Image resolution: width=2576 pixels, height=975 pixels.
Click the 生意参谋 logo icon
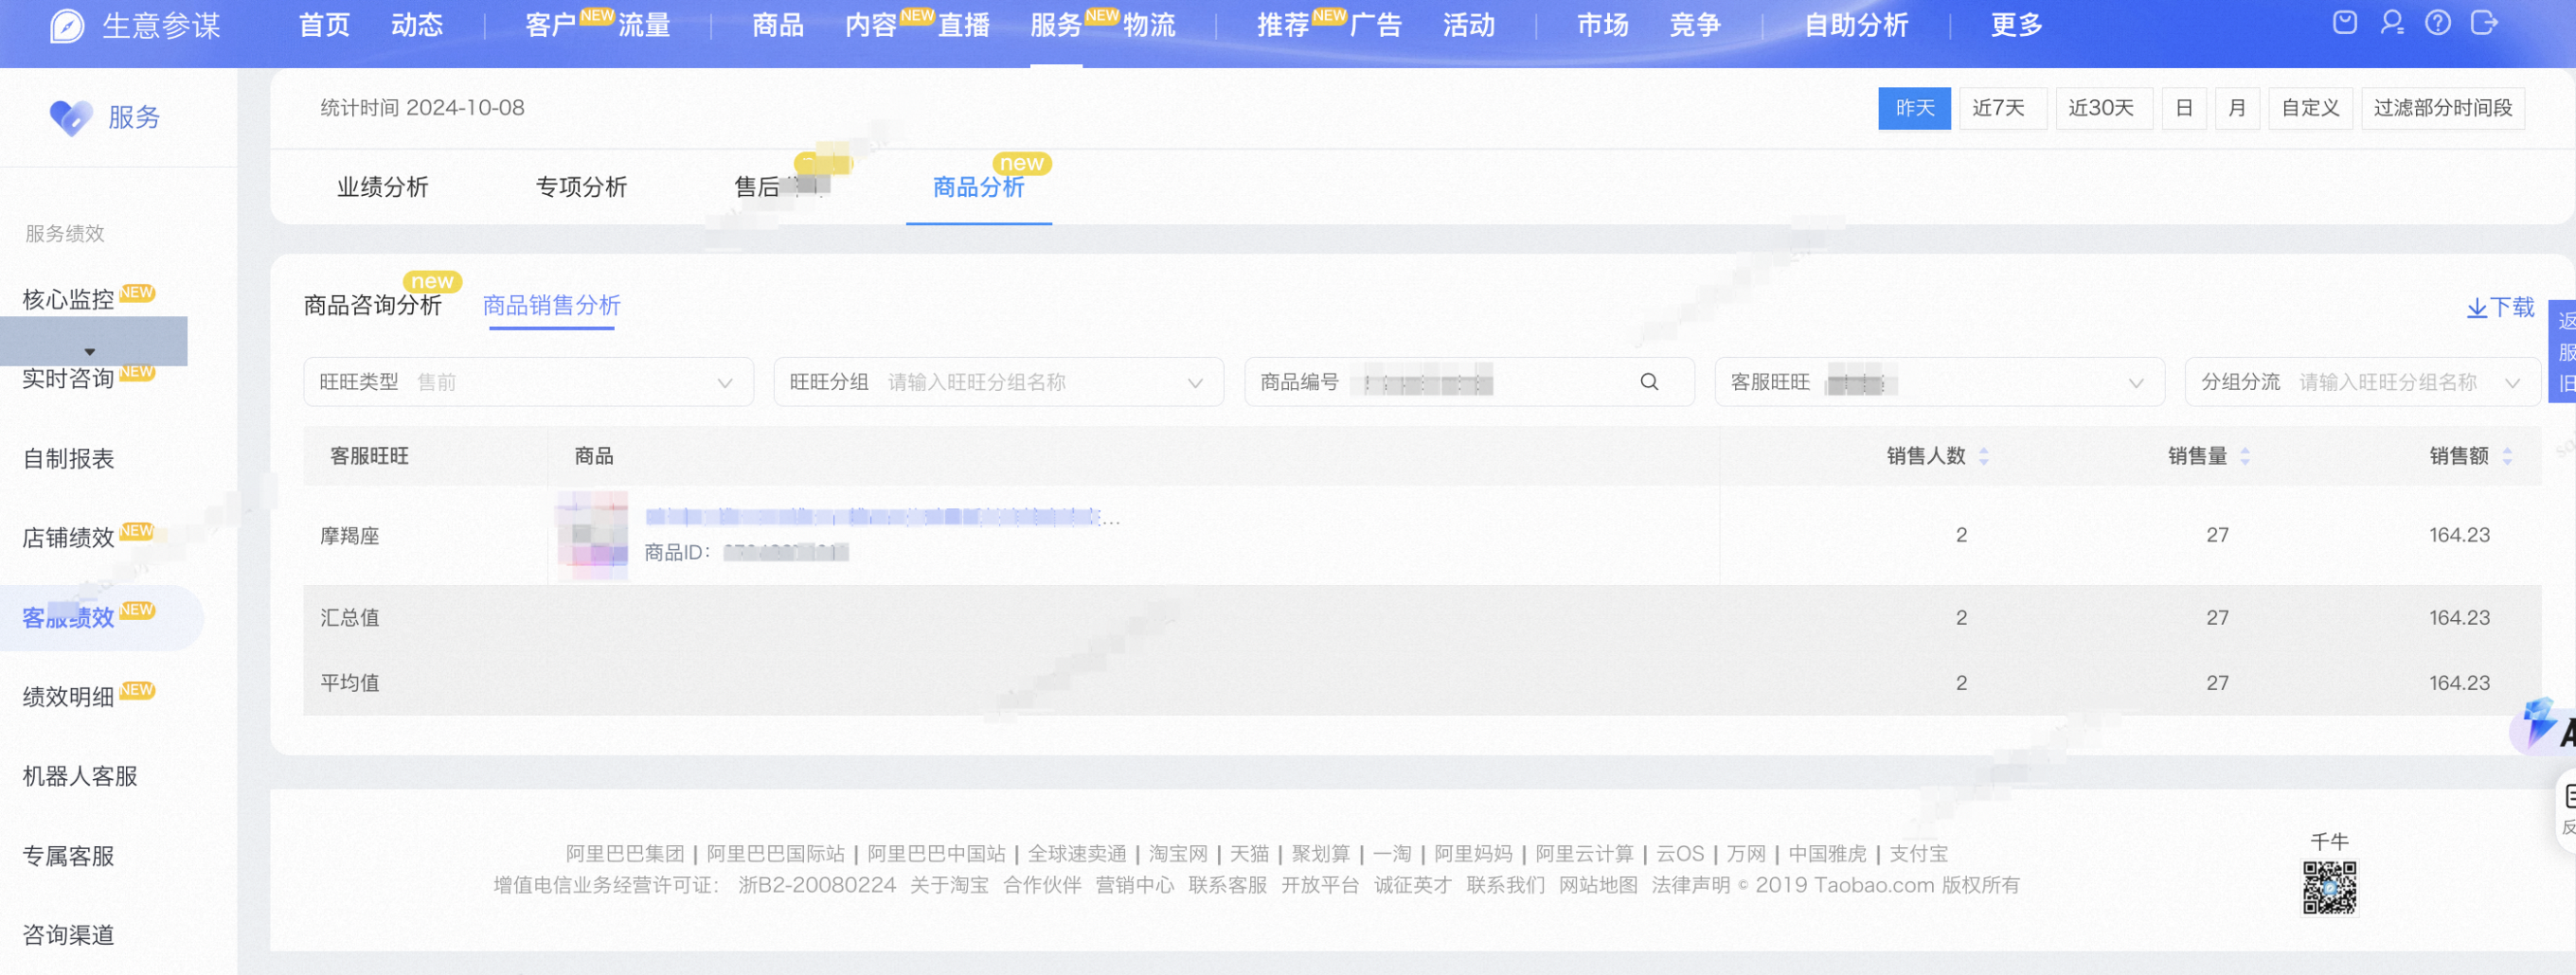(67, 25)
